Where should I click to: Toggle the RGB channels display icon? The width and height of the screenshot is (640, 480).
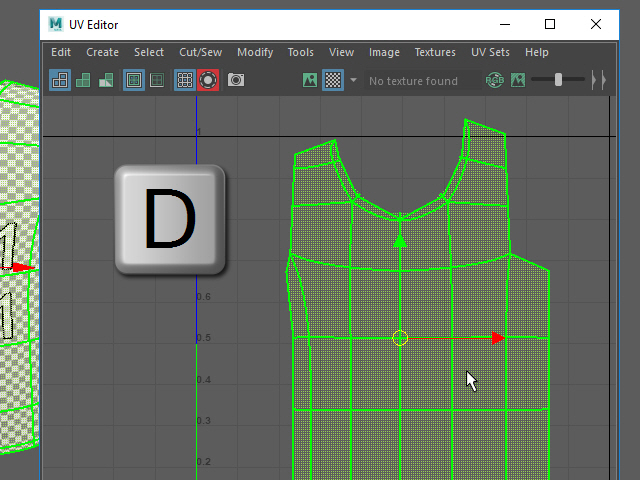[495, 80]
